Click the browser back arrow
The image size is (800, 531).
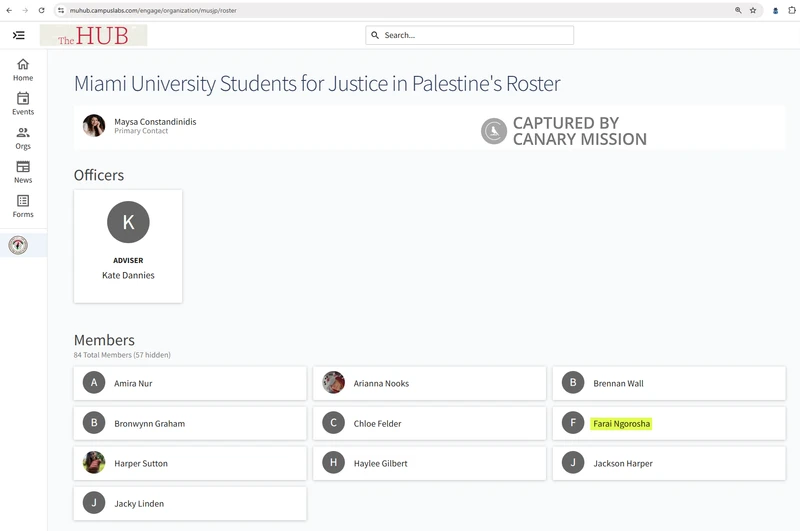click(x=9, y=10)
